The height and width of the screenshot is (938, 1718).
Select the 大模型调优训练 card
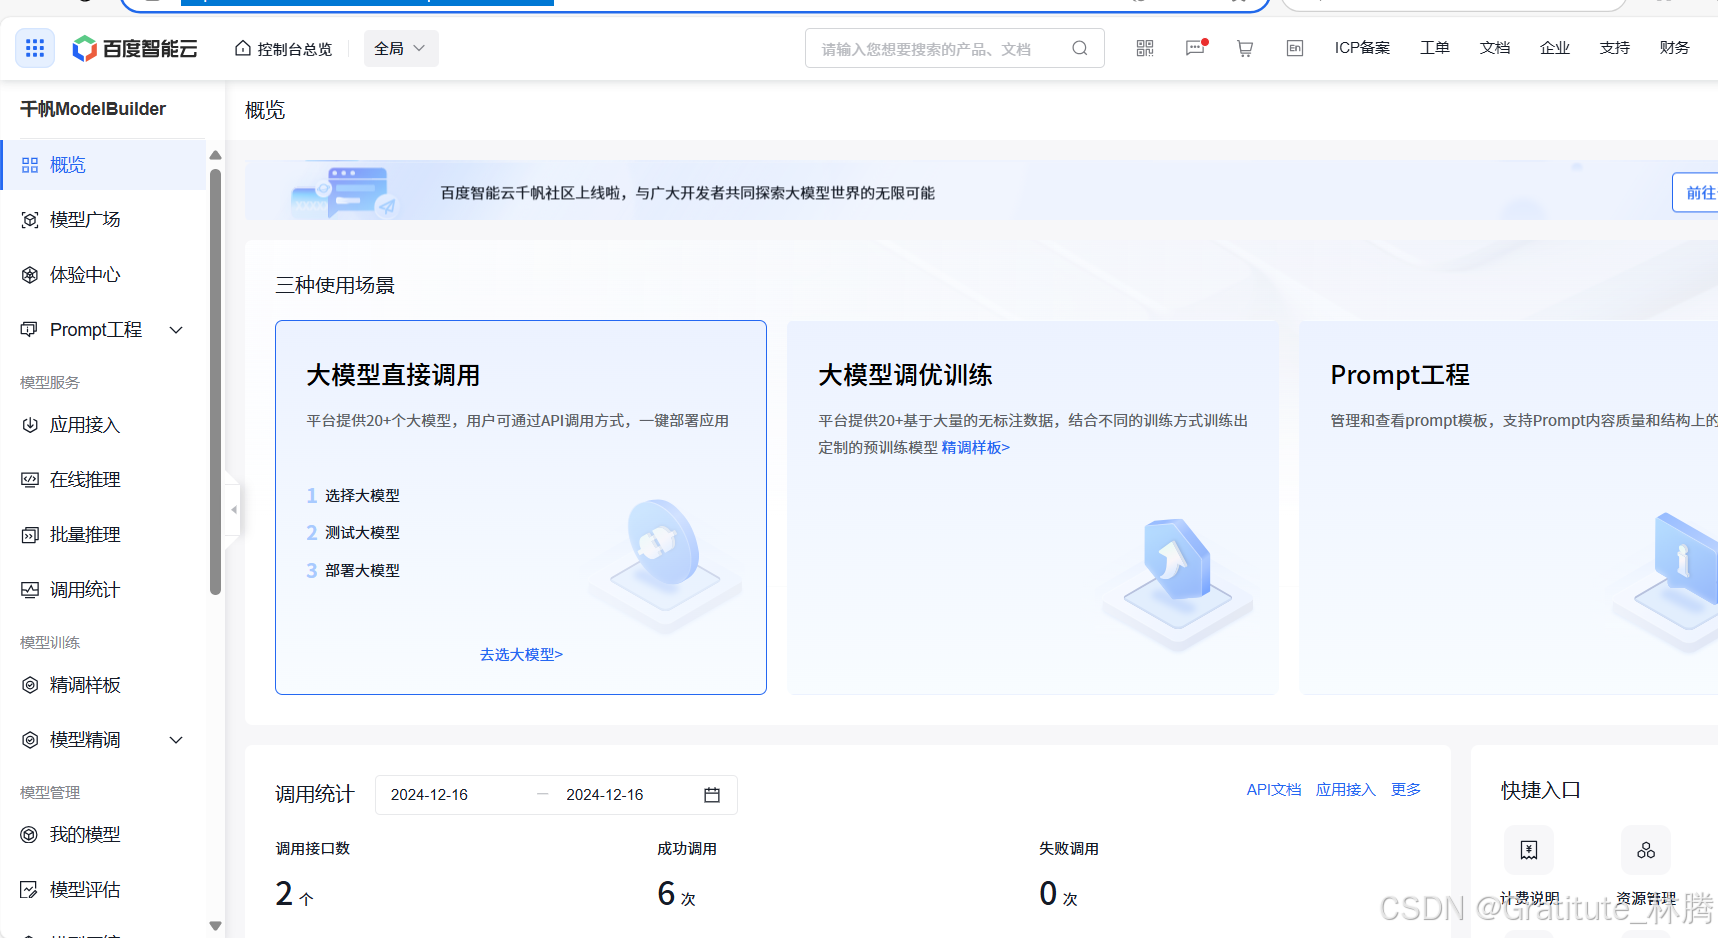coord(1033,507)
